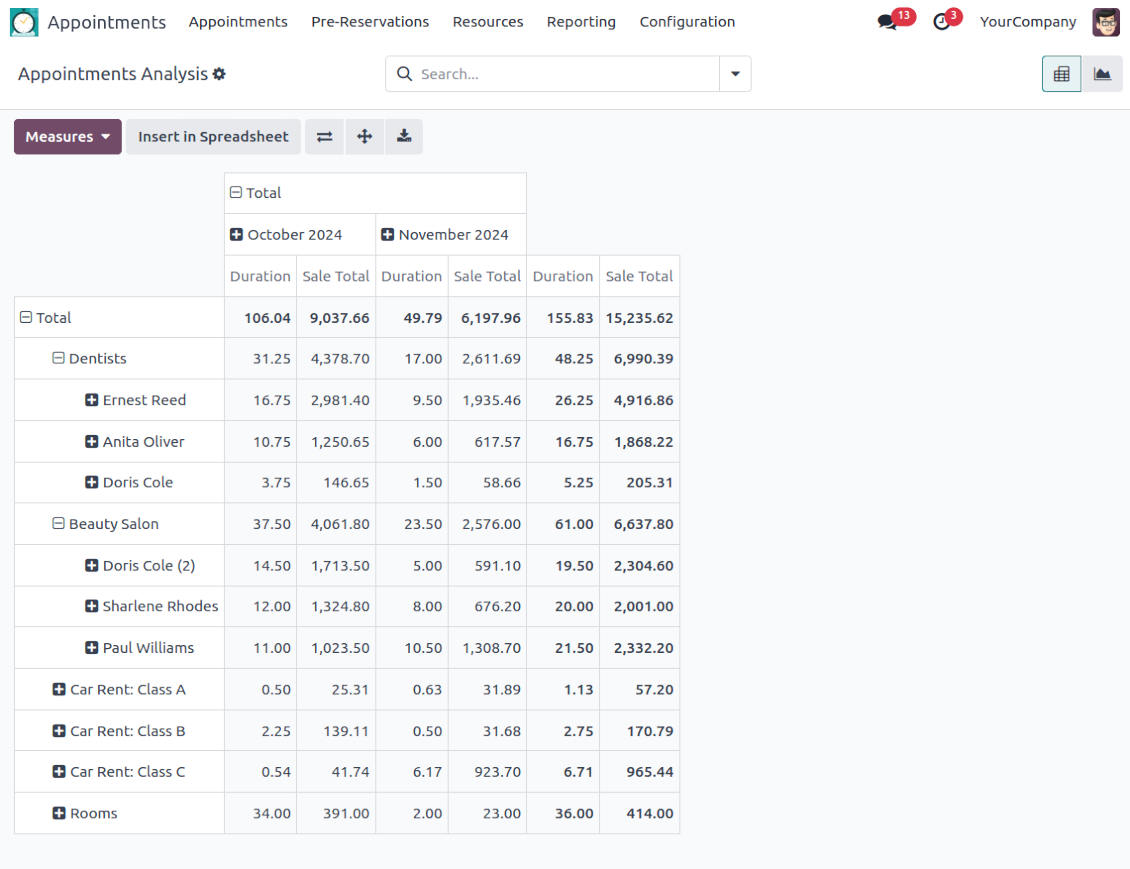Expand the October 2024 column
1130x869 pixels.
236,234
